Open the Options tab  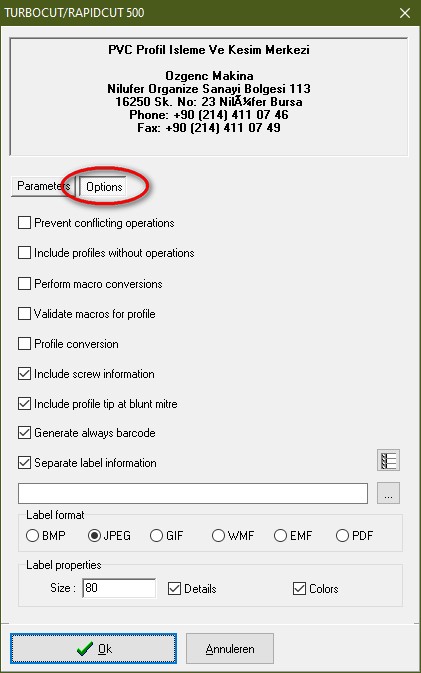104,187
